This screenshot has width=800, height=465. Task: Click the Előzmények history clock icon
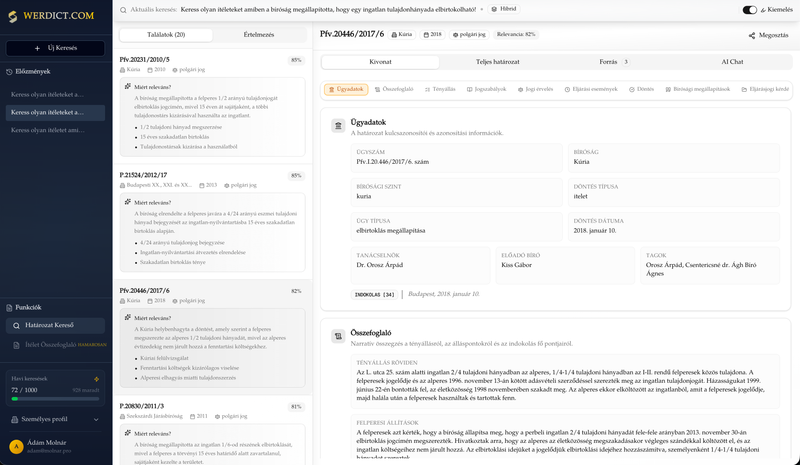pyautogui.click(x=10, y=72)
